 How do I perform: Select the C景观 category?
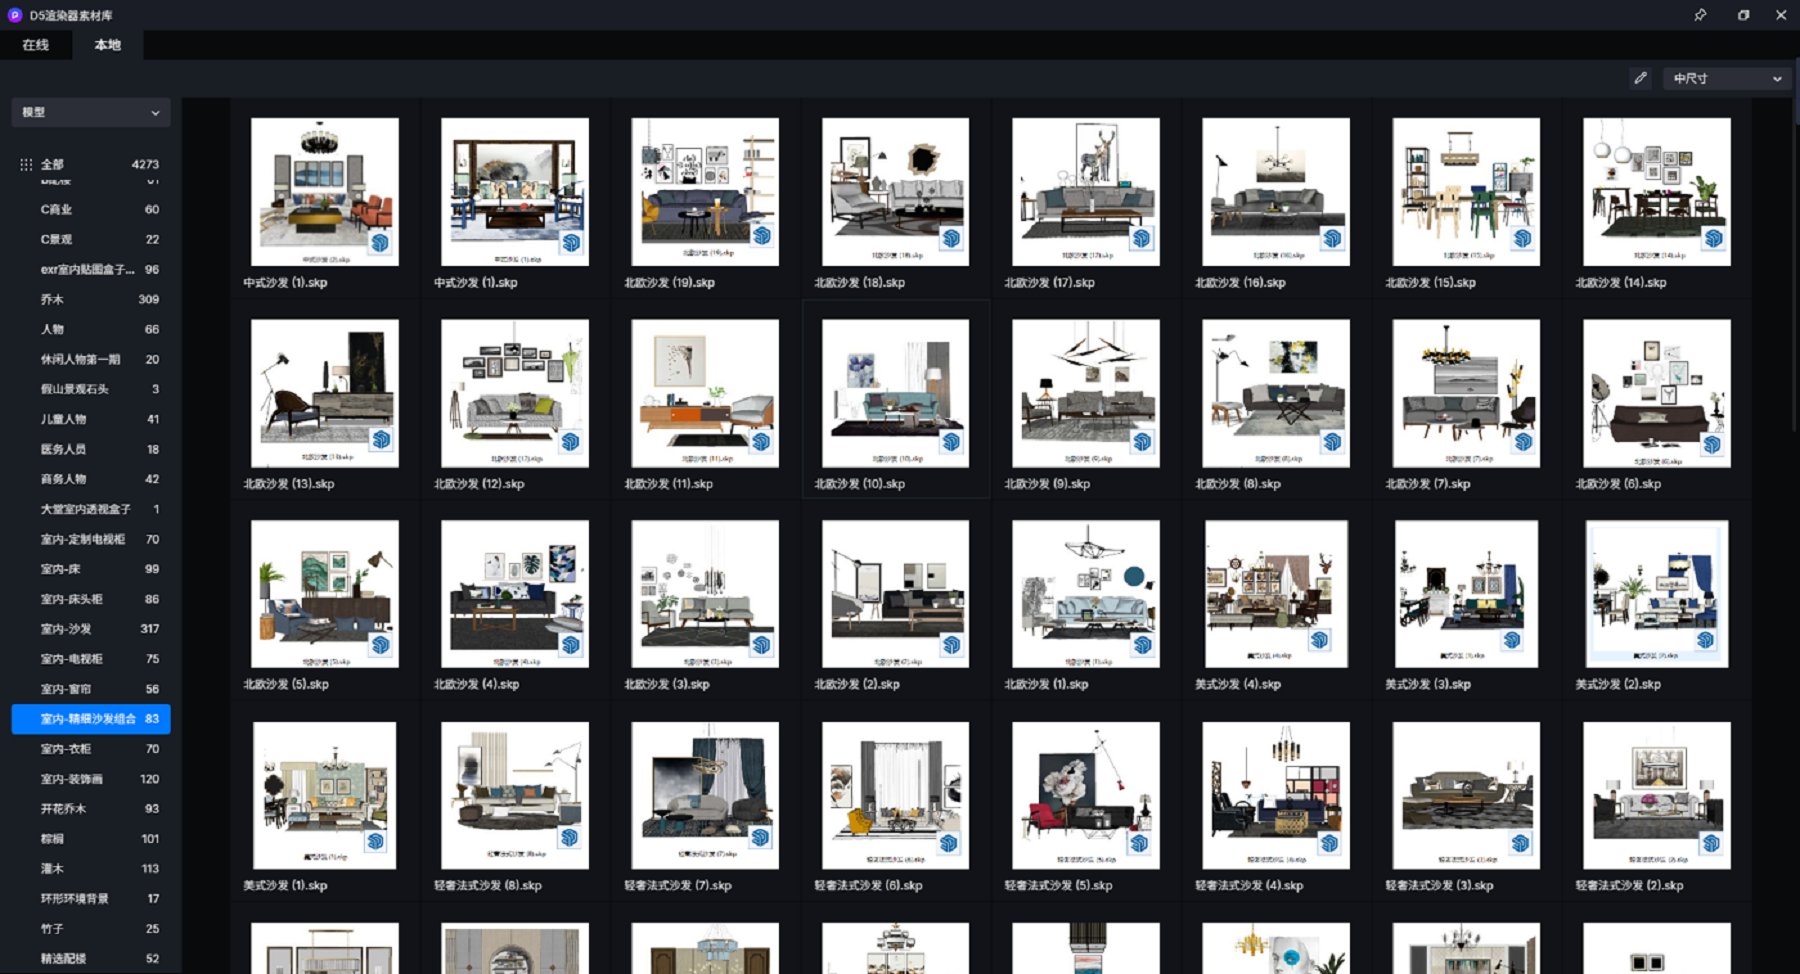coord(91,239)
